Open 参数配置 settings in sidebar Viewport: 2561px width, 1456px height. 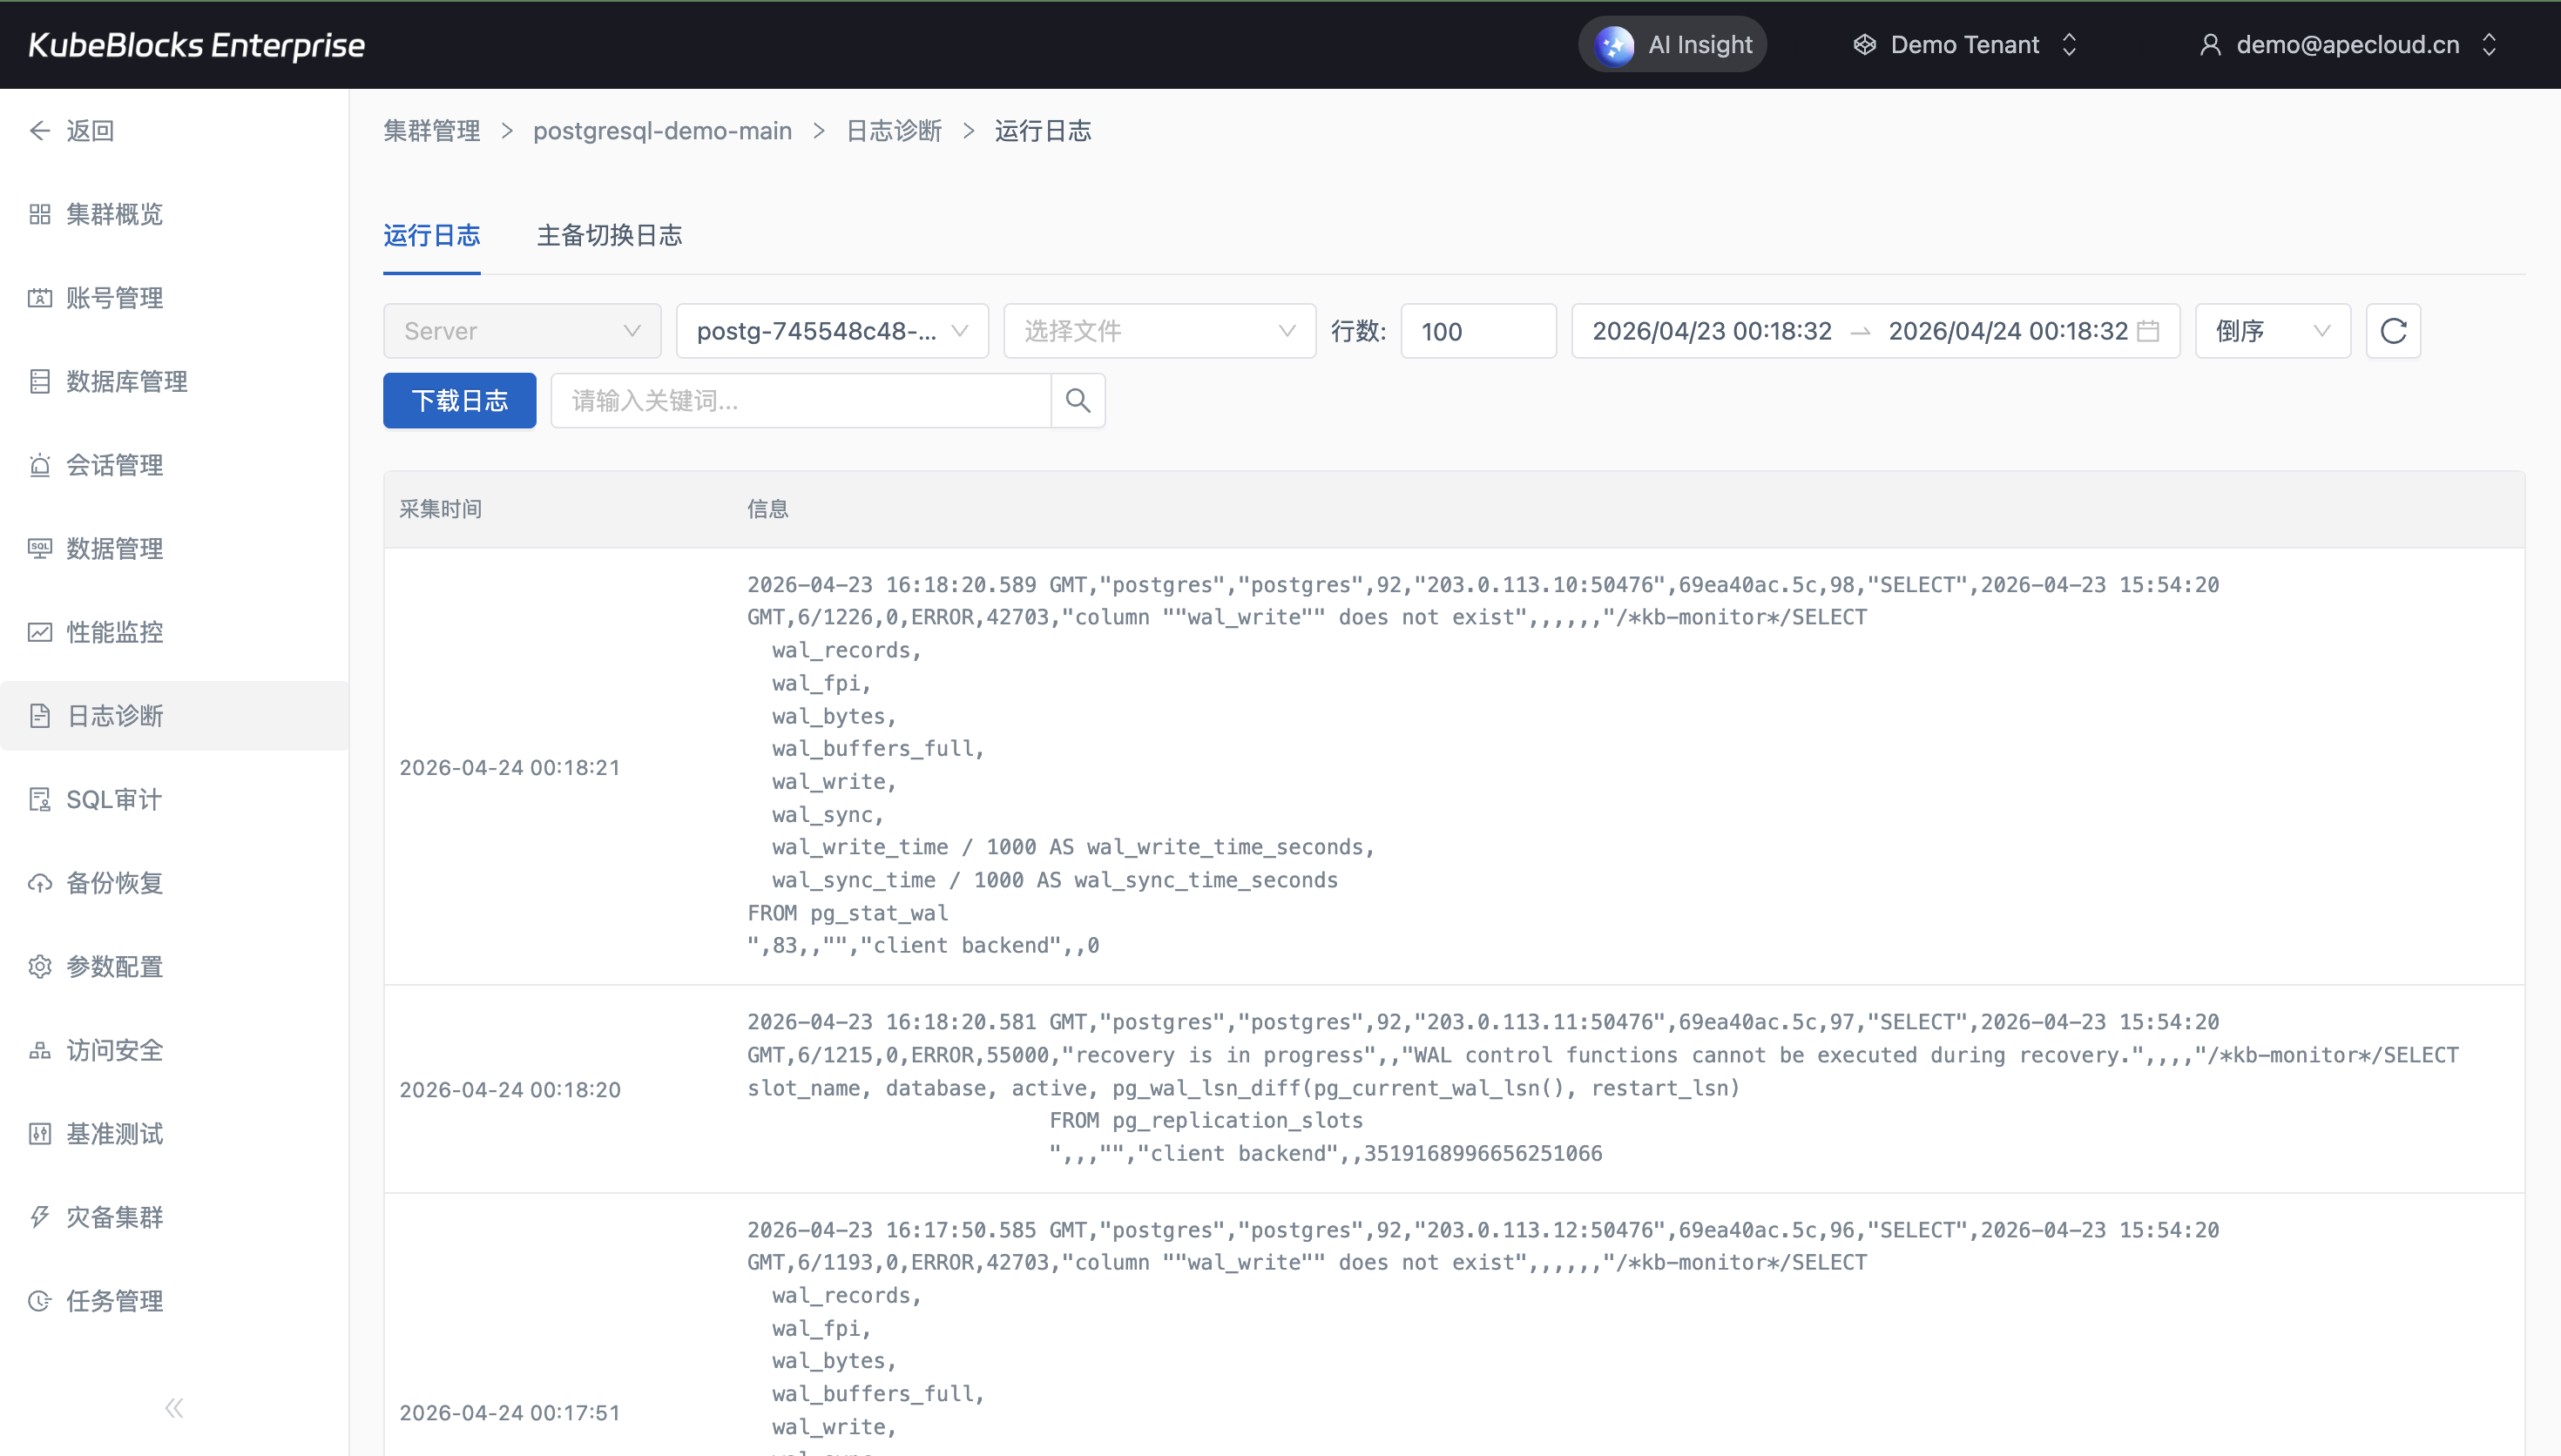(x=114, y=967)
